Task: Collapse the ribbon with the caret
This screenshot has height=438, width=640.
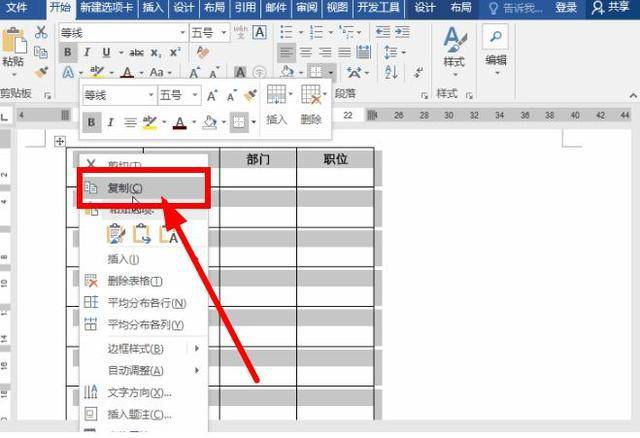Action: [633, 96]
